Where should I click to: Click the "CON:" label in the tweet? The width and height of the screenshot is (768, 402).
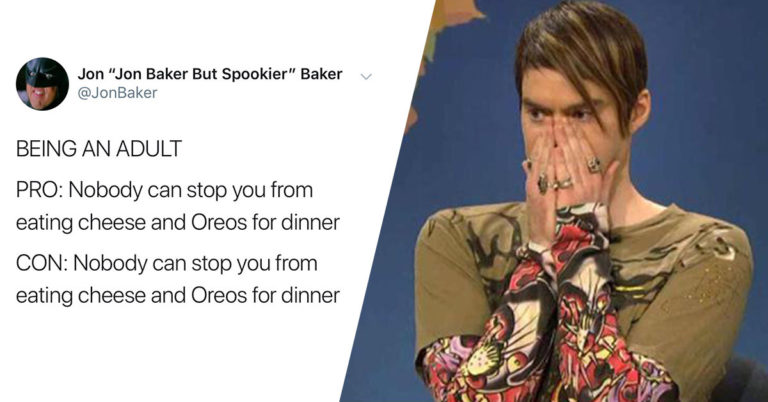39,268
